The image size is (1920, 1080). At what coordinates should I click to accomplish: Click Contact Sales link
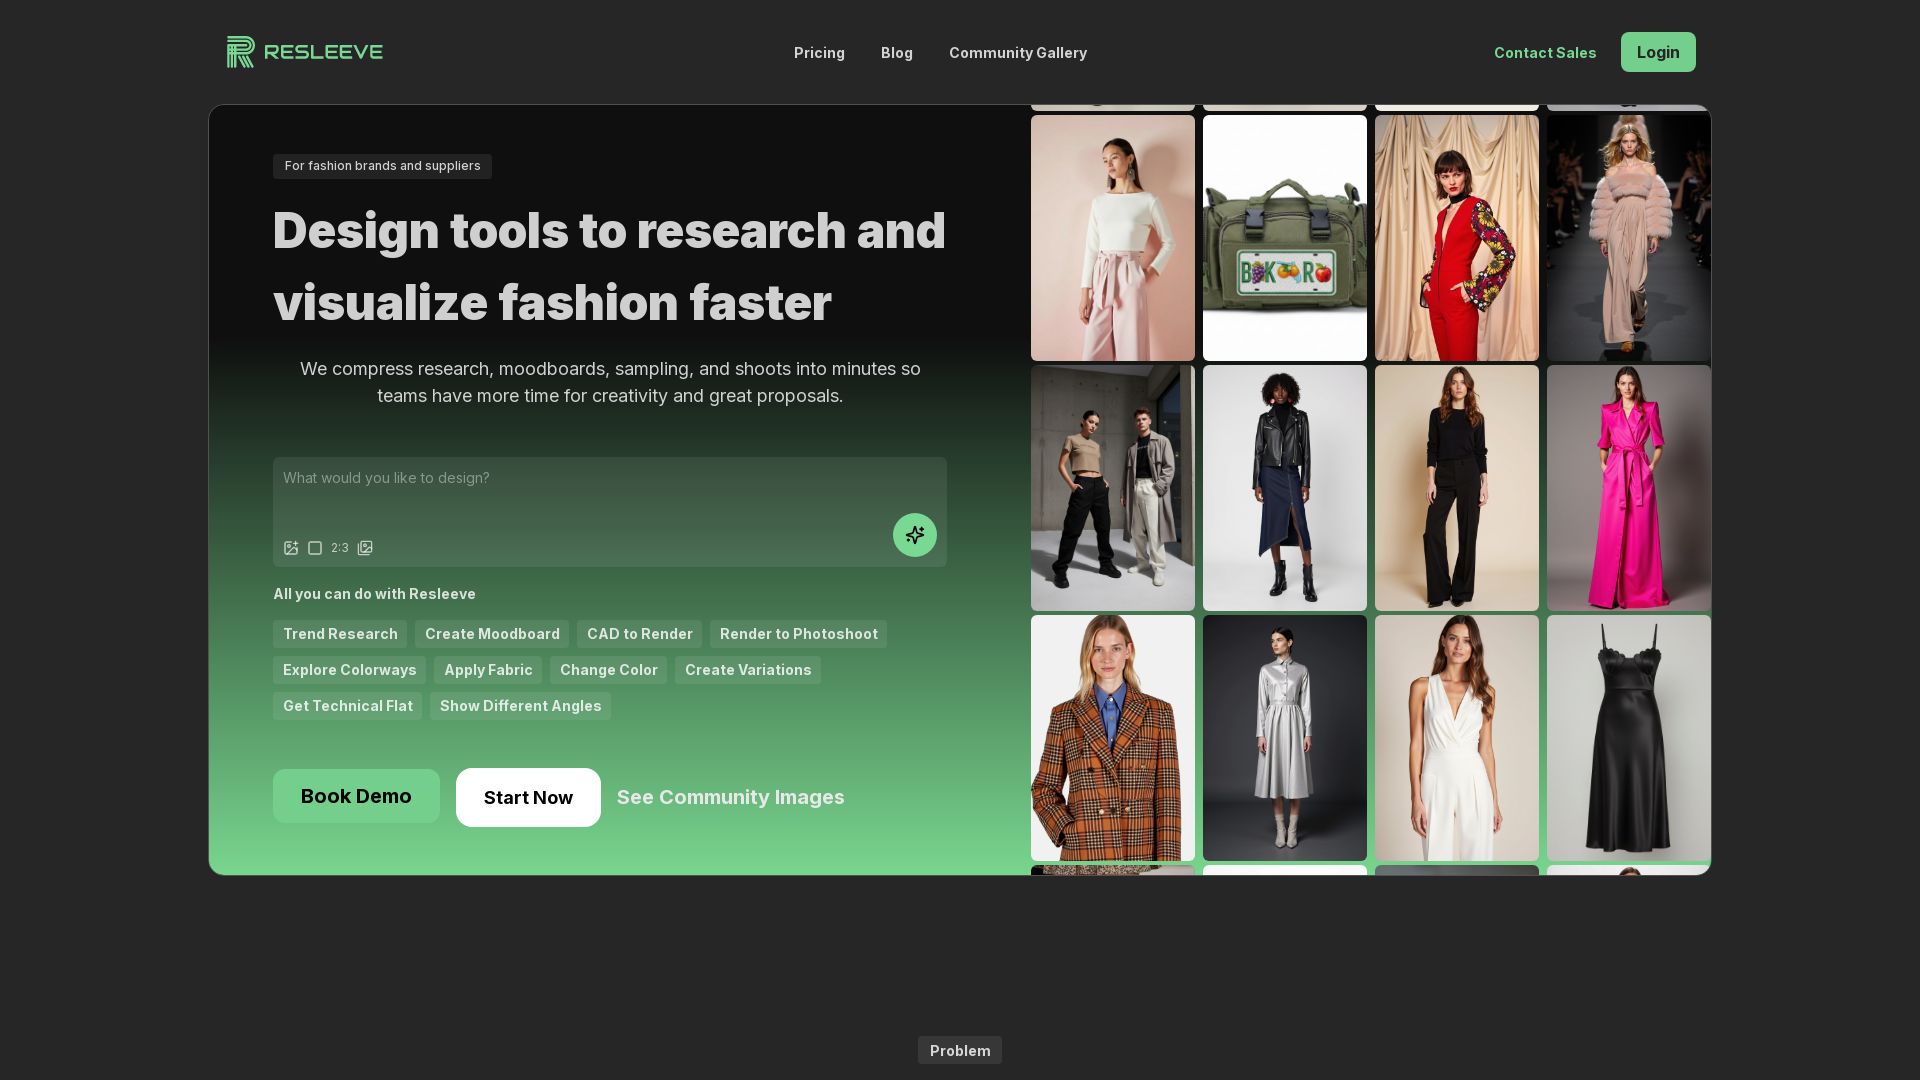pyautogui.click(x=1544, y=53)
